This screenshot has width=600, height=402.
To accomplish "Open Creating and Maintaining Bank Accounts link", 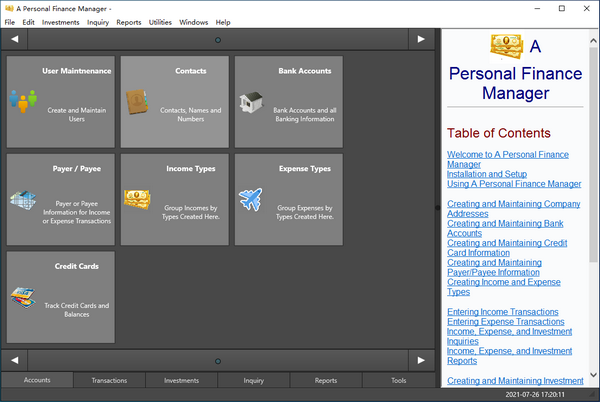I will [x=505, y=228].
